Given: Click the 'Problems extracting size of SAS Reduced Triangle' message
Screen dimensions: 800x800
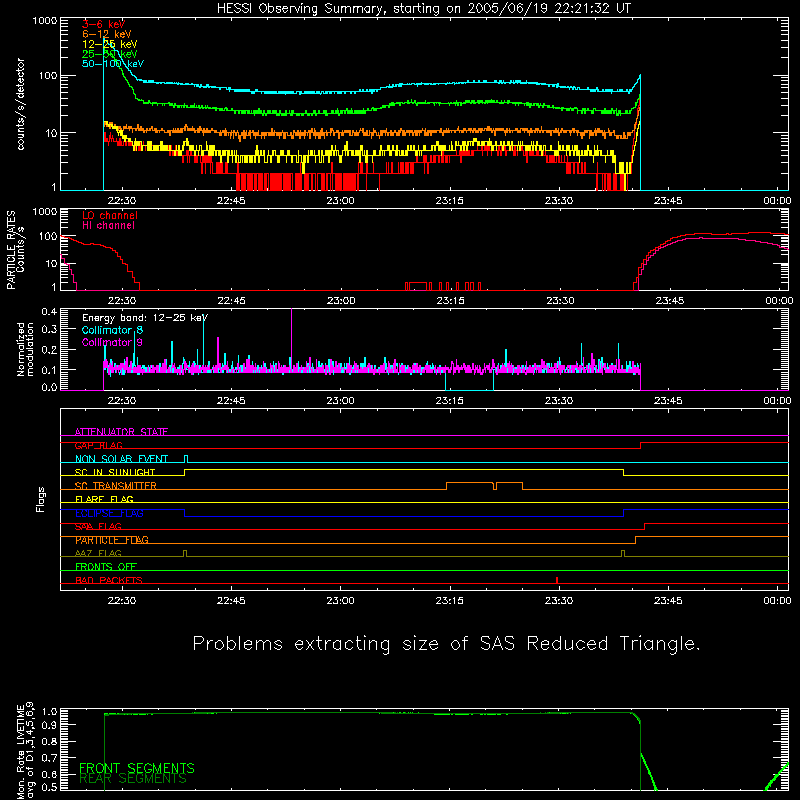Looking at the screenshot, I should 446,644.
